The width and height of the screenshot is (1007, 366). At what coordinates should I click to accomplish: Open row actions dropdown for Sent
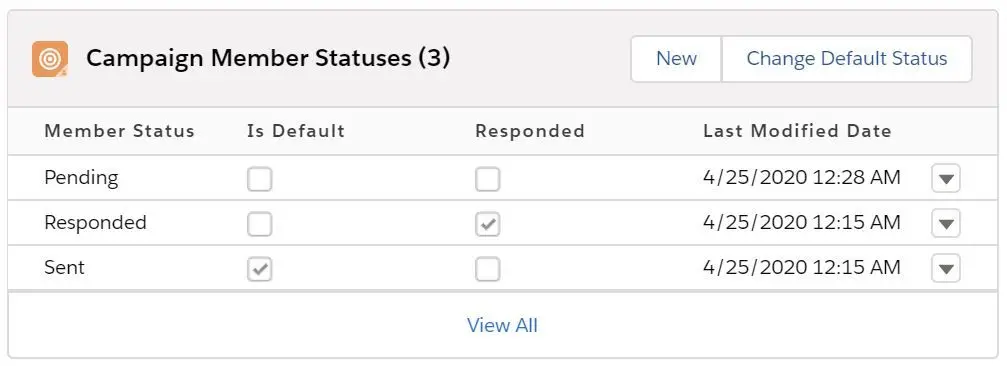point(945,268)
